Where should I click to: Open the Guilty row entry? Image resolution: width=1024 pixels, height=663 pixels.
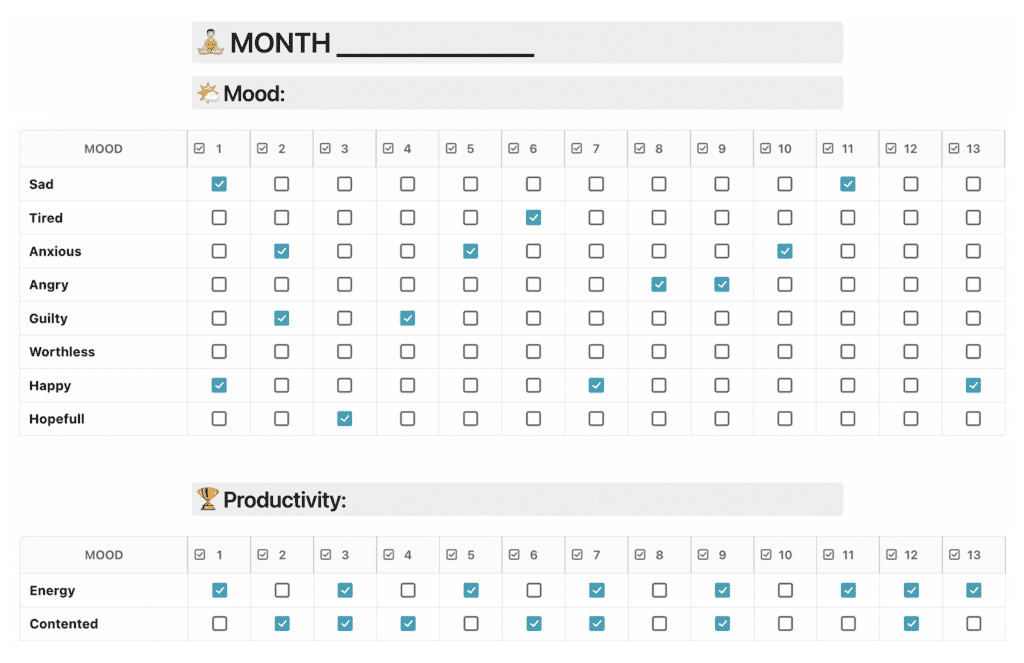(x=48, y=318)
